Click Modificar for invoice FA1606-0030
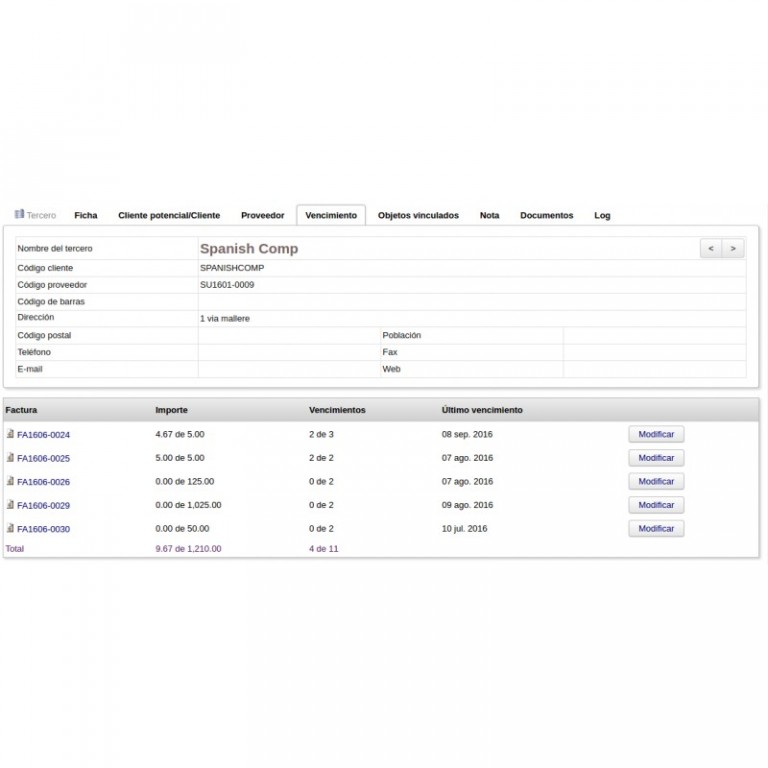 [x=656, y=528]
